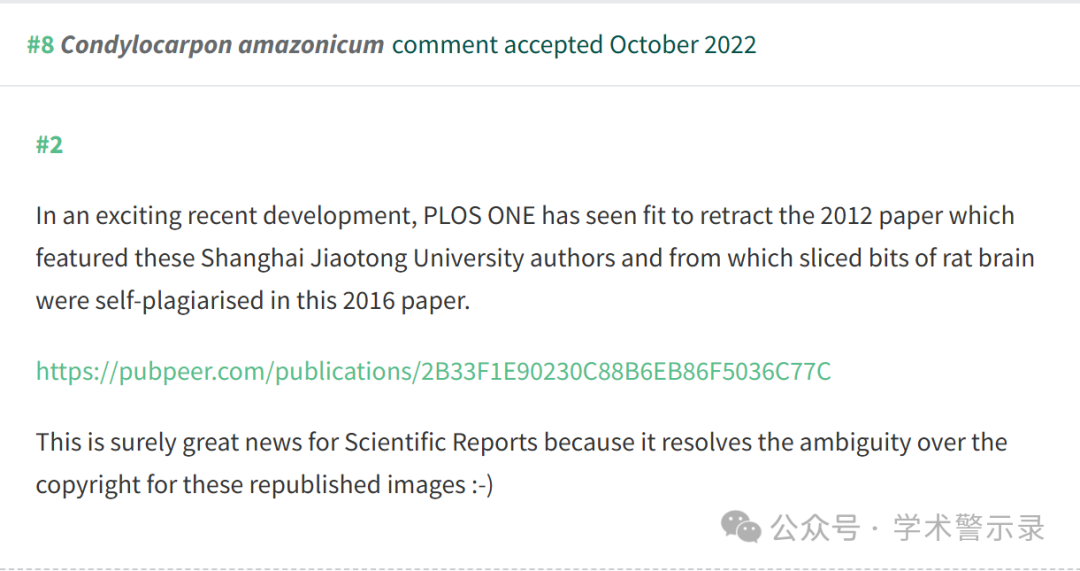Open the #8 comment permalink
1080x571 pixels.
pyautogui.click(x=40, y=45)
